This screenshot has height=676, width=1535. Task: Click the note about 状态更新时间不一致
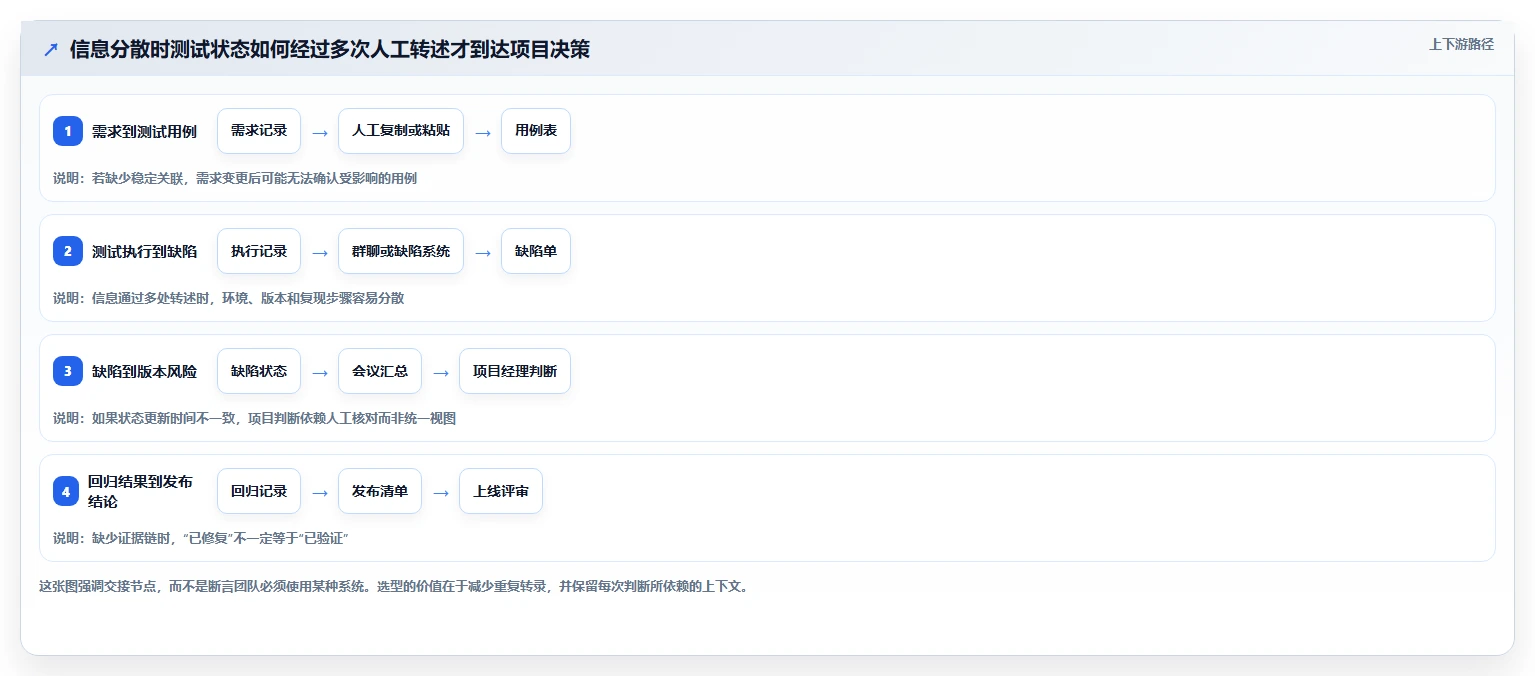pyautogui.click(x=254, y=418)
